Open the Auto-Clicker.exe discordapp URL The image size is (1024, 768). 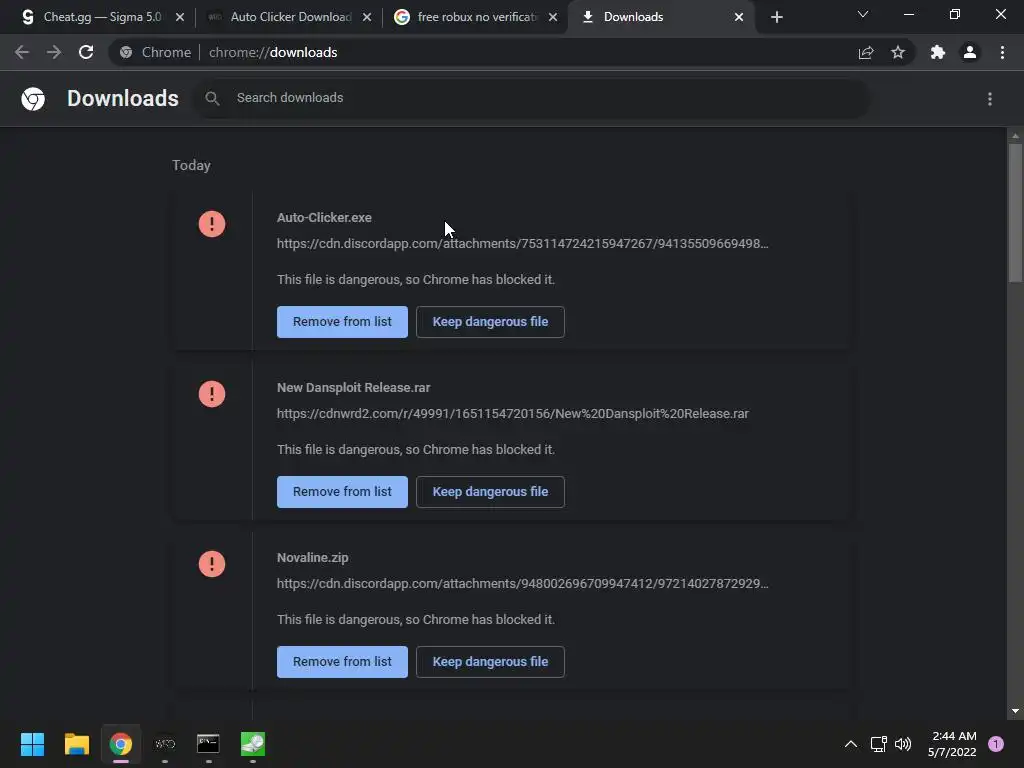click(x=522, y=244)
